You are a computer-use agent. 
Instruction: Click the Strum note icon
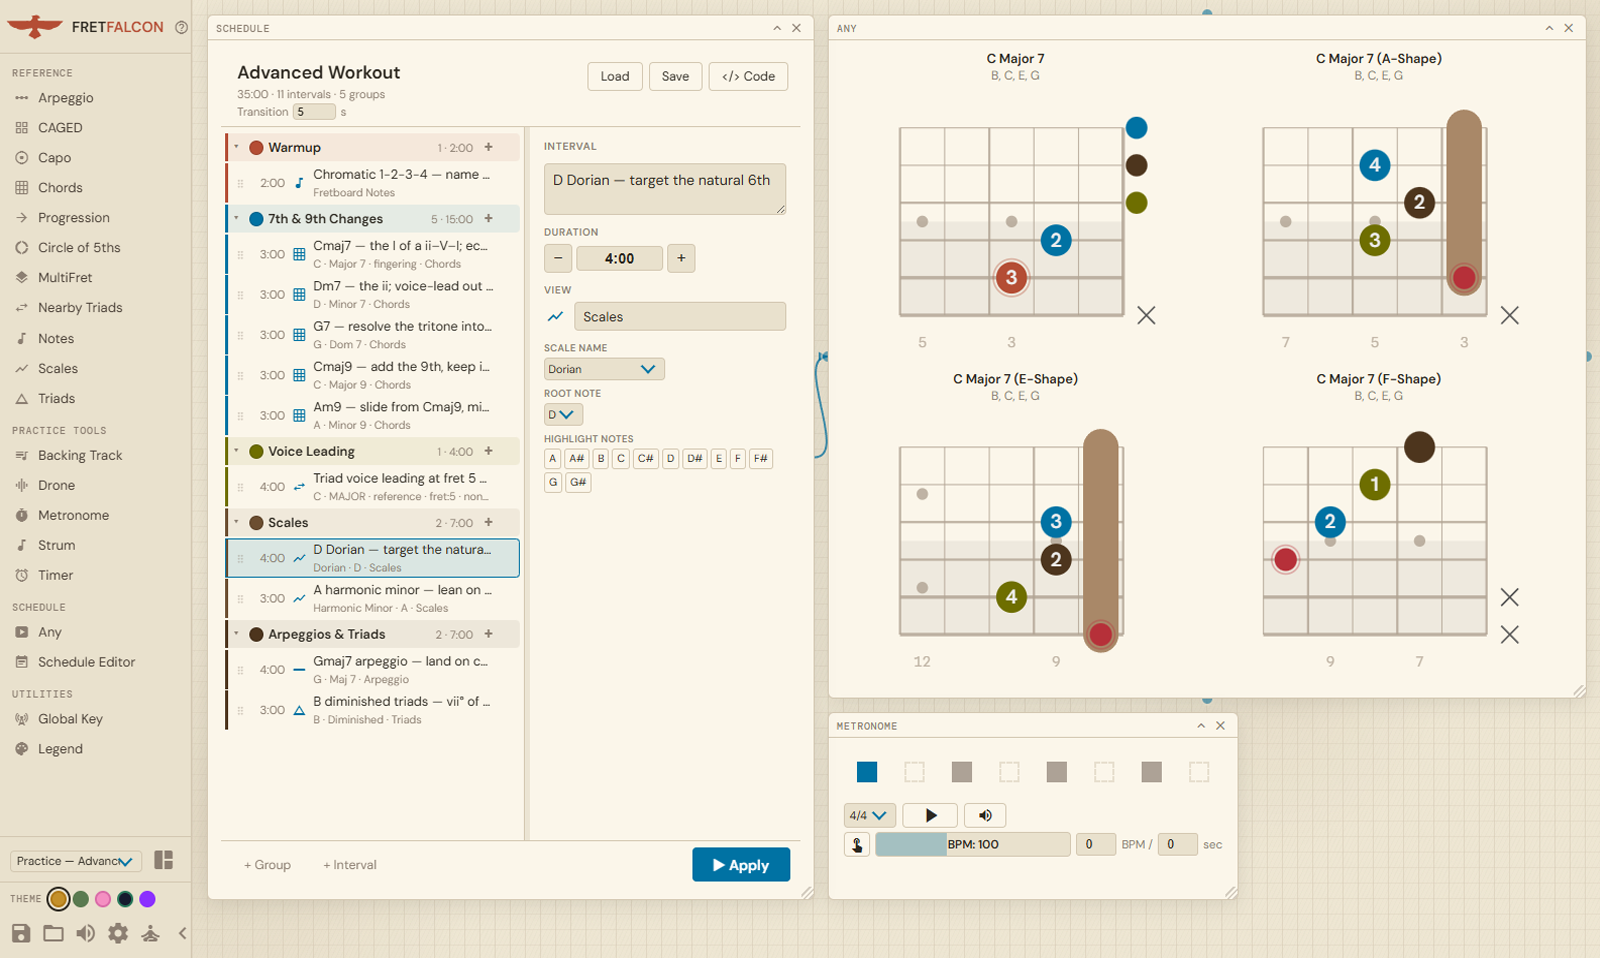tap(22, 545)
